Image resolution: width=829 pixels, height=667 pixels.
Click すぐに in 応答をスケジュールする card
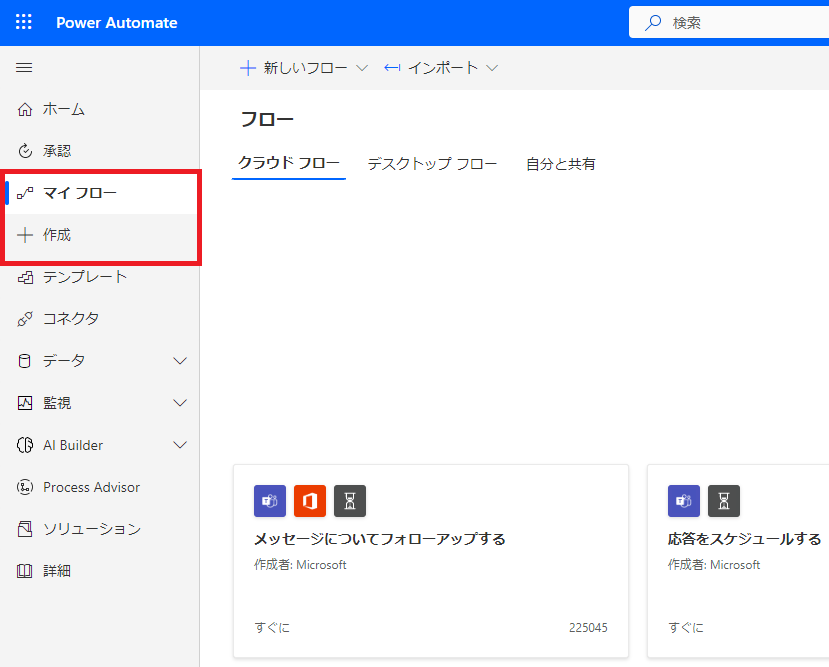pyautogui.click(x=686, y=627)
